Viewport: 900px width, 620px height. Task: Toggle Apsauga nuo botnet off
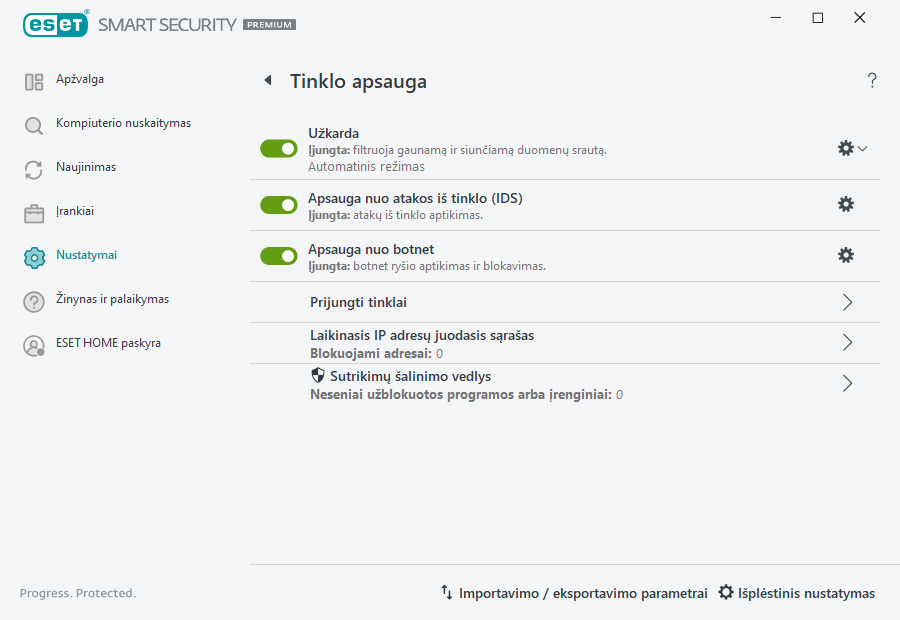(278, 255)
